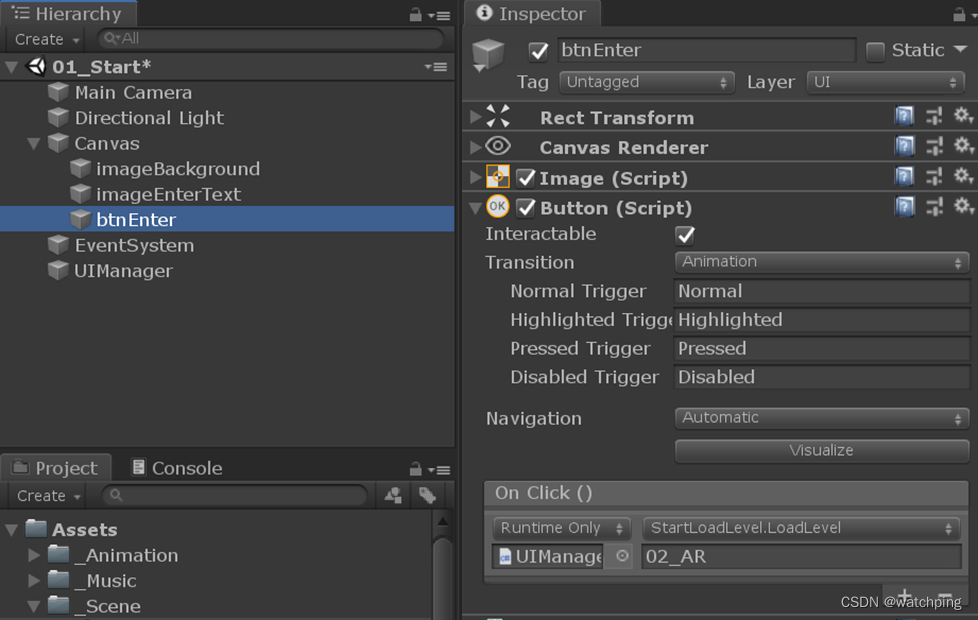Collapse the Canvas object in Hierarchy
This screenshot has width=978, height=620.
(x=34, y=144)
